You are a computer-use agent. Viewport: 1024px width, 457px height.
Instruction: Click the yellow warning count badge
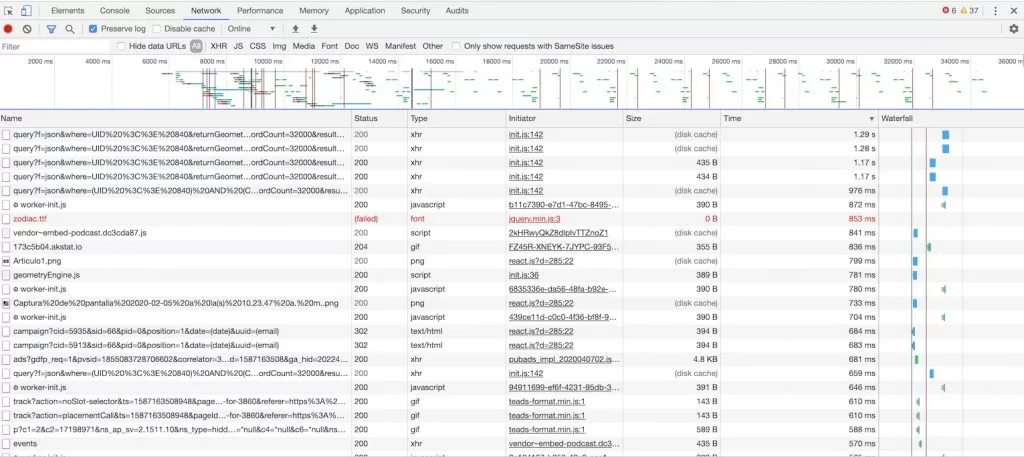click(969, 10)
